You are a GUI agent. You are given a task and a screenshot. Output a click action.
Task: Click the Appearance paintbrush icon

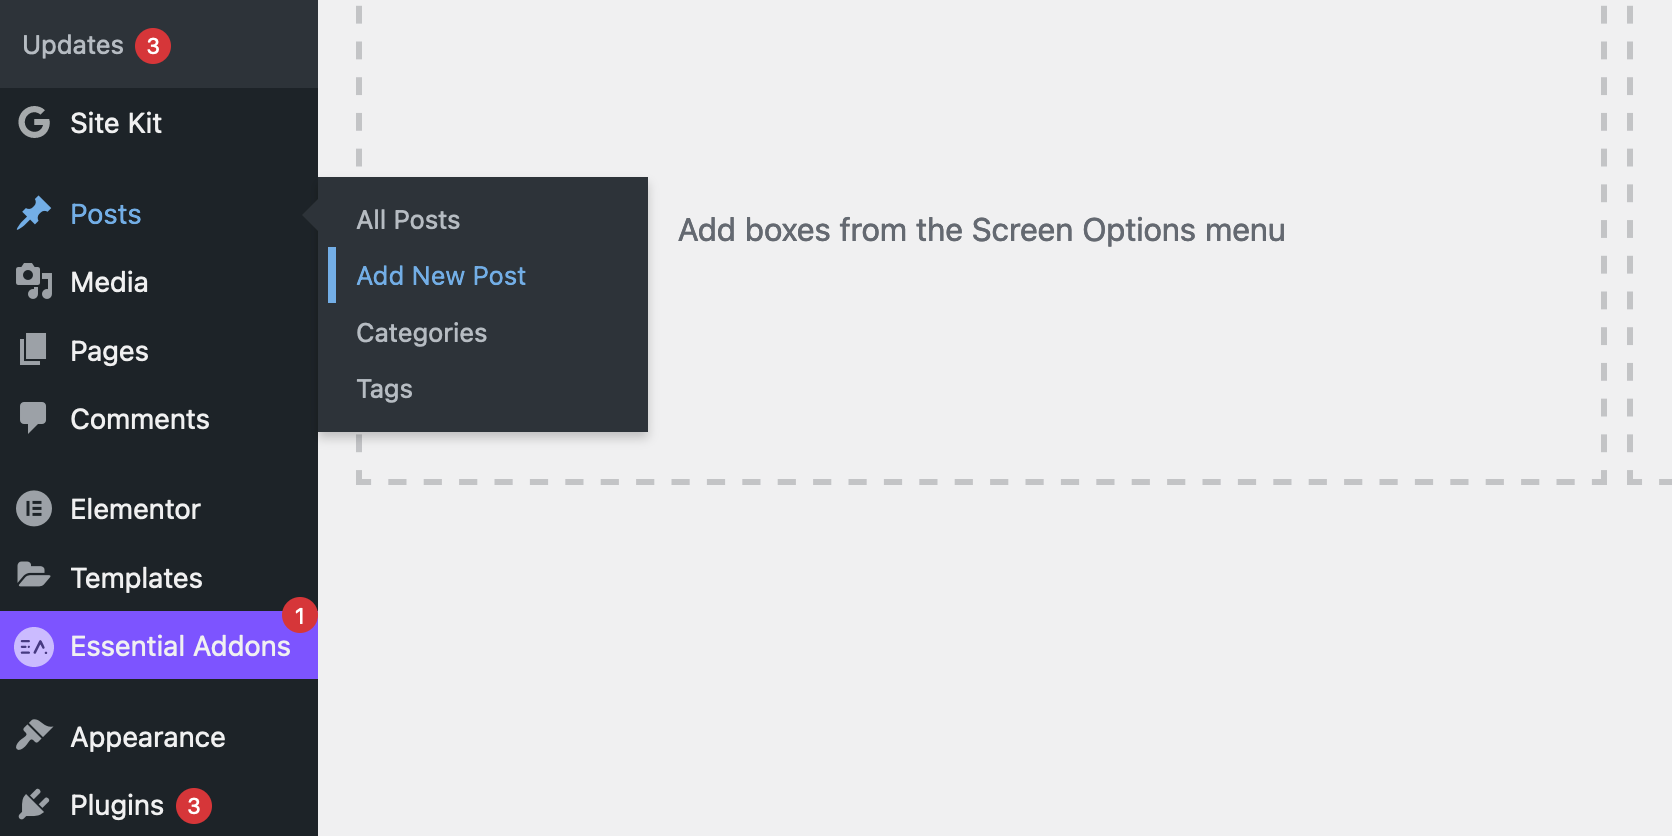(34, 735)
